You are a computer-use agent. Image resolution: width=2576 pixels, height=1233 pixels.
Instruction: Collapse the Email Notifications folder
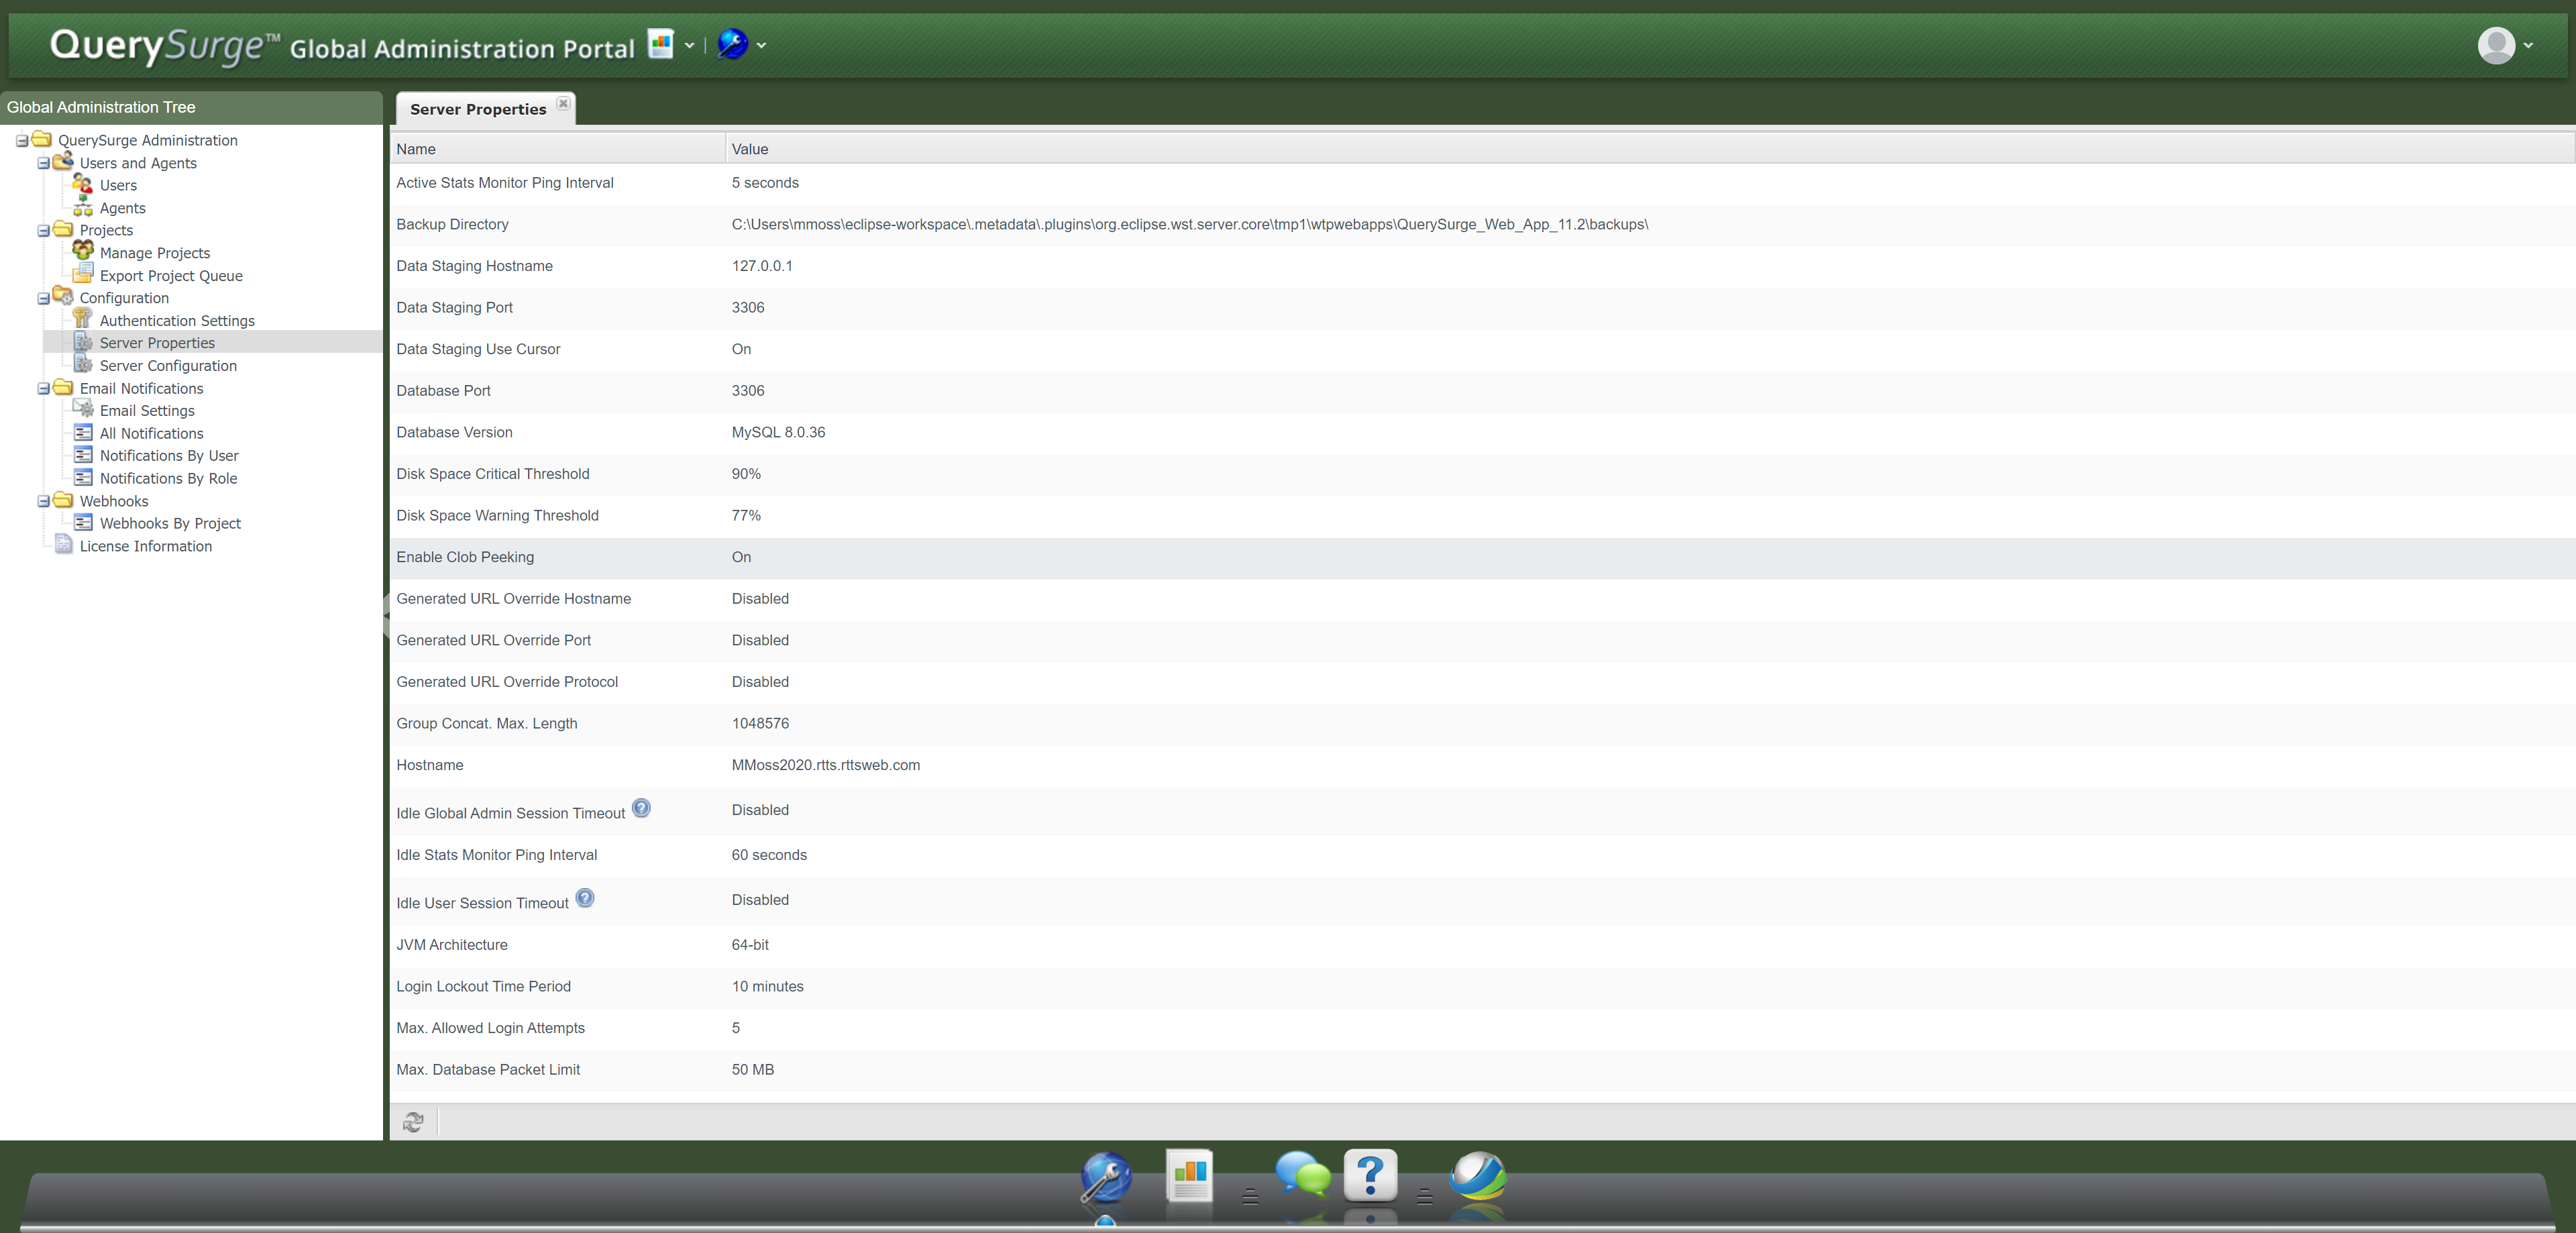[x=44, y=389]
